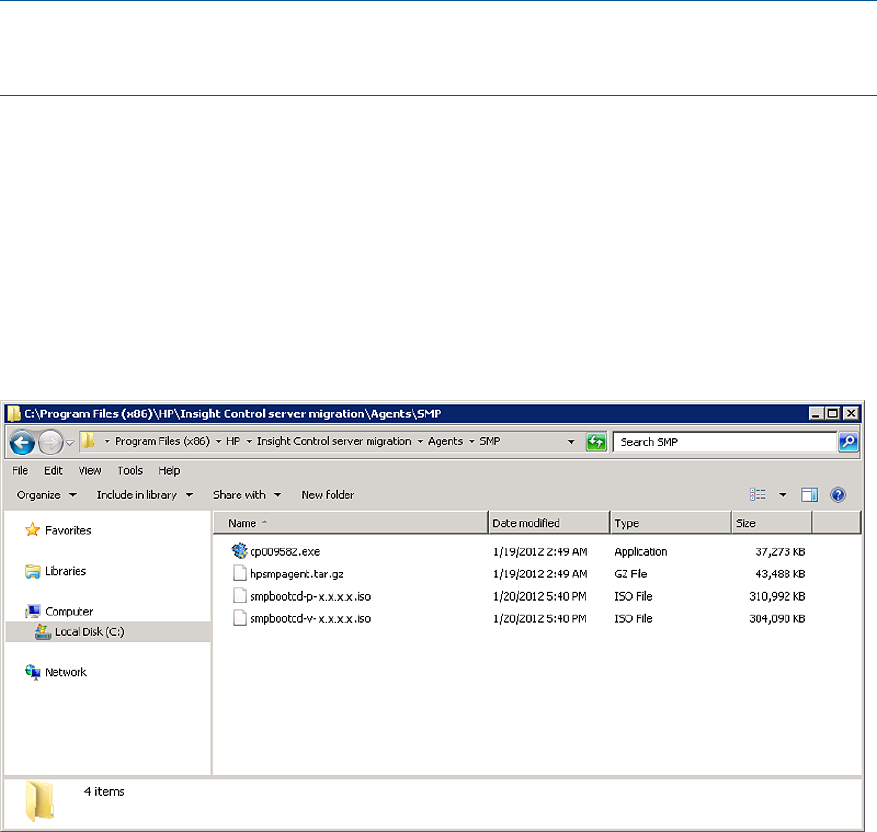This screenshot has height=832, width=877.
Task: Click the smpbootcd-v iso file icon
Action: [239, 618]
